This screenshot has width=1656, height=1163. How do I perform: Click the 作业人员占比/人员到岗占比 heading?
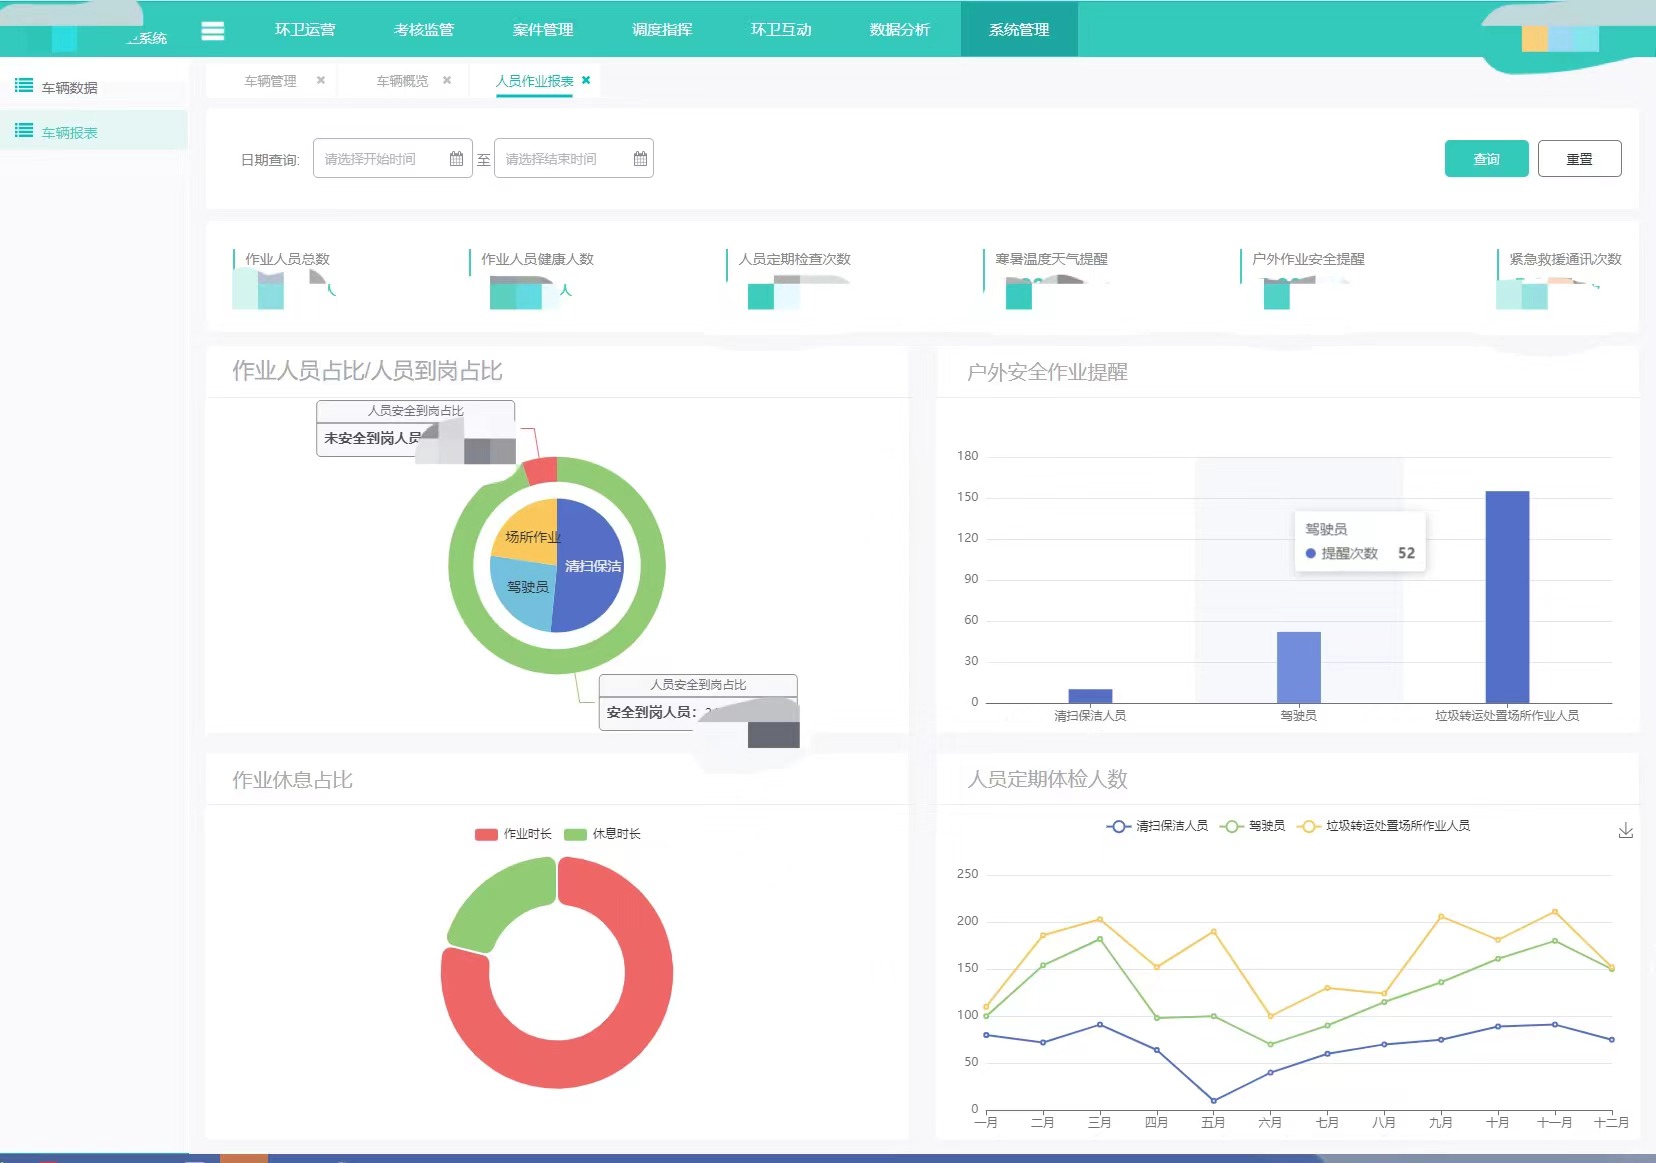(x=367, y=371)
